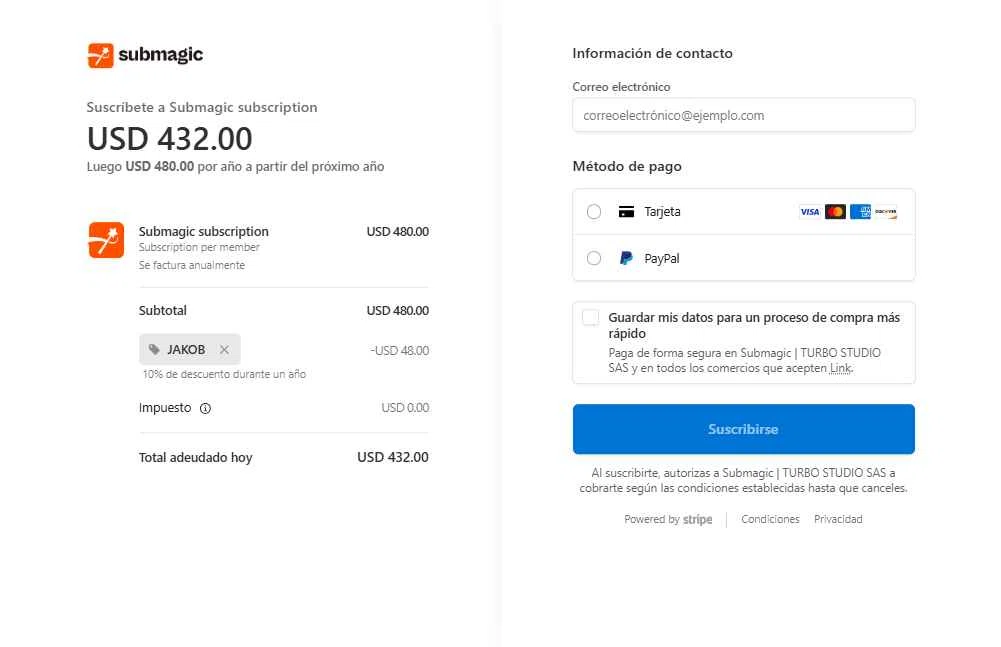Image resolution: width=1001 pixels, height=647 pixels.
Task: Show tax info via Impuesto icon
Action: [206, 408]
